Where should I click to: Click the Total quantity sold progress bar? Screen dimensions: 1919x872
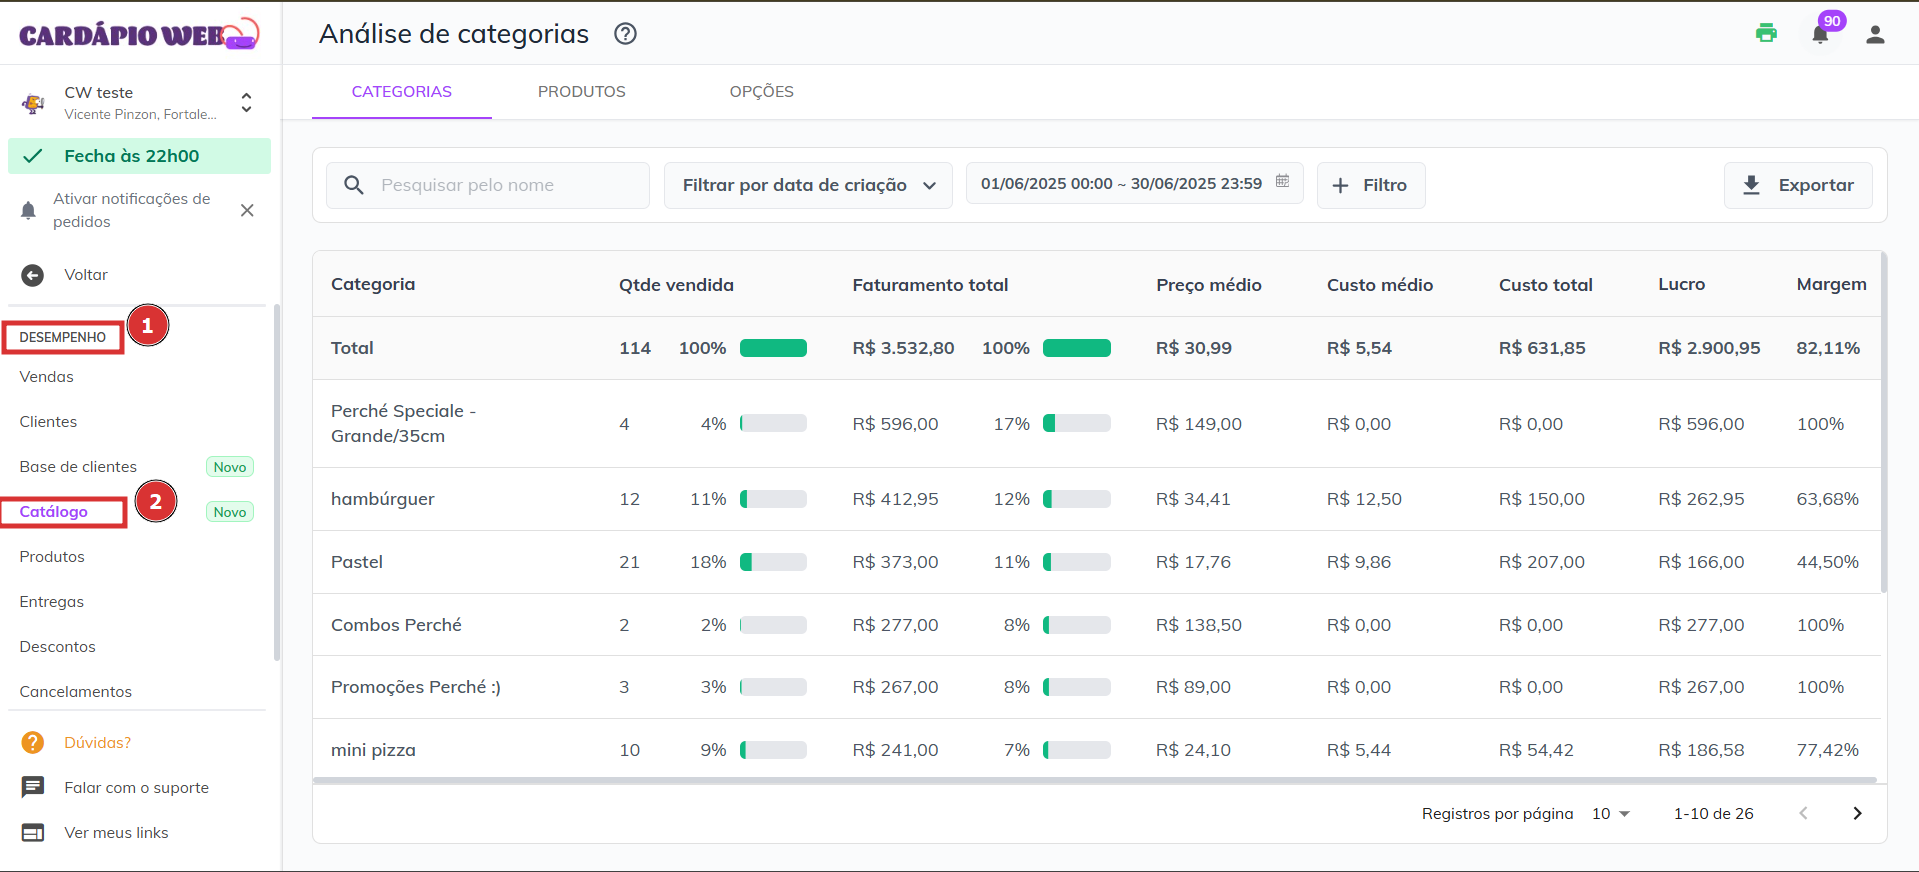pos(773,348)
